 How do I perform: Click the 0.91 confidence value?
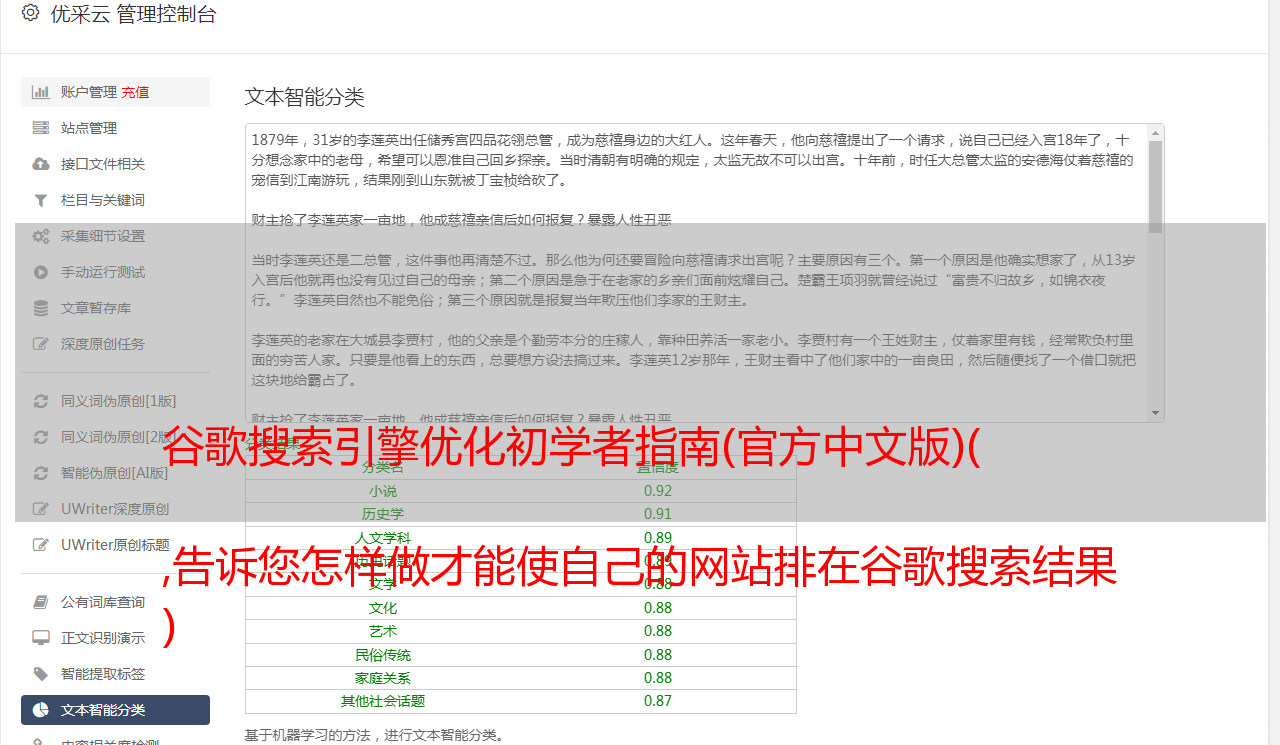pyautogui.click(x=658, y=514)
